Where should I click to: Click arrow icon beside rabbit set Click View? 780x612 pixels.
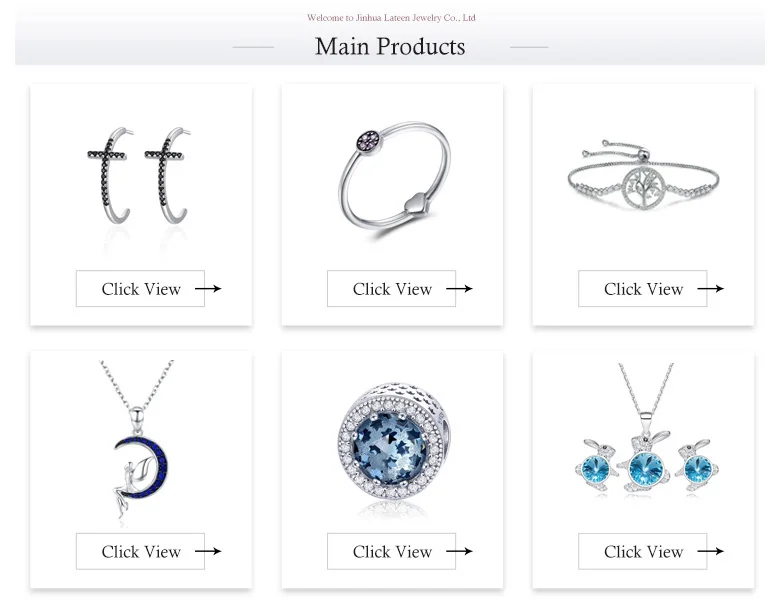(x=710, y=551)
